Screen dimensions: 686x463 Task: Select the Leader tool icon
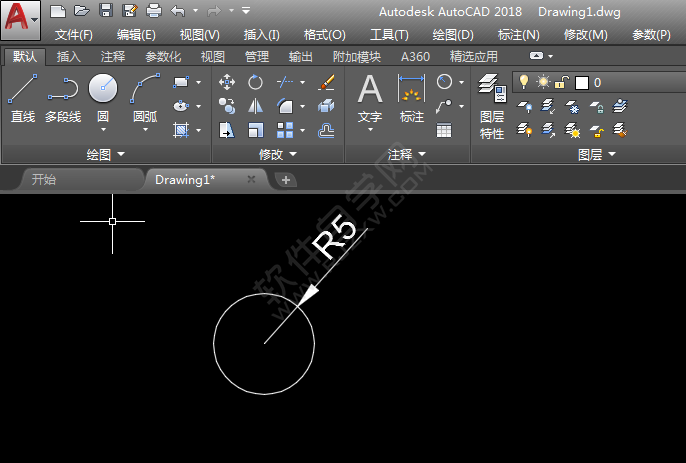coord(444,106)
